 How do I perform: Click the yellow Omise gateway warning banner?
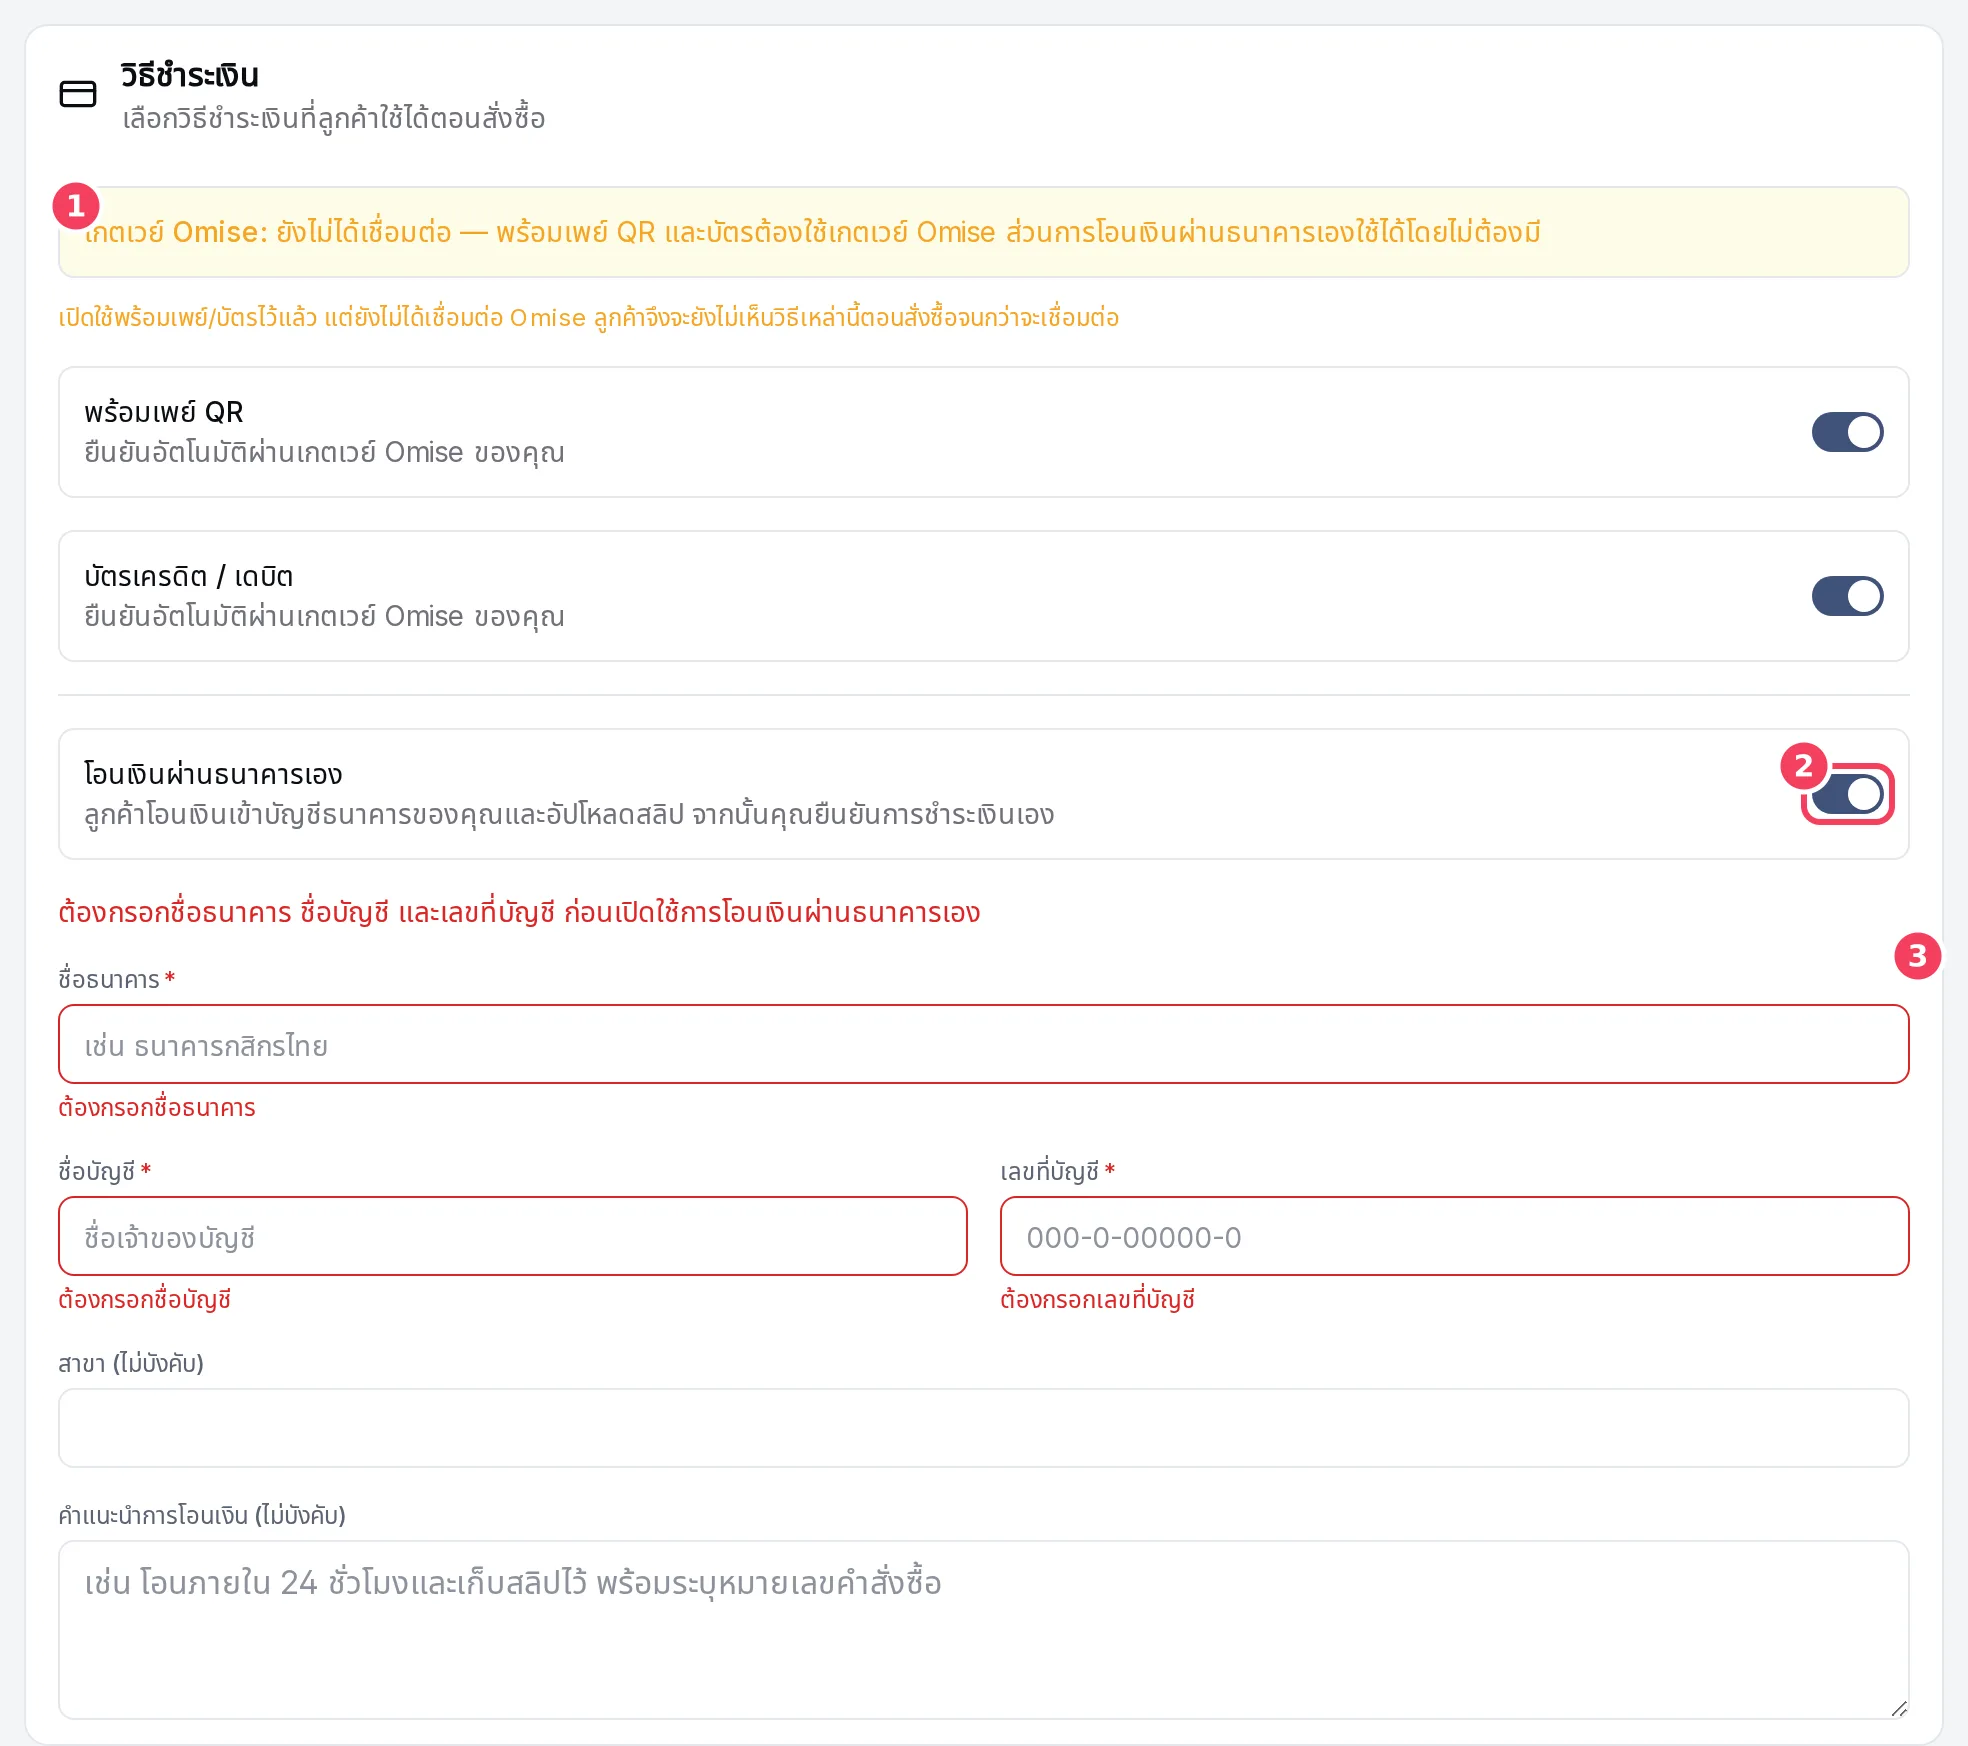tap(984, 232)
